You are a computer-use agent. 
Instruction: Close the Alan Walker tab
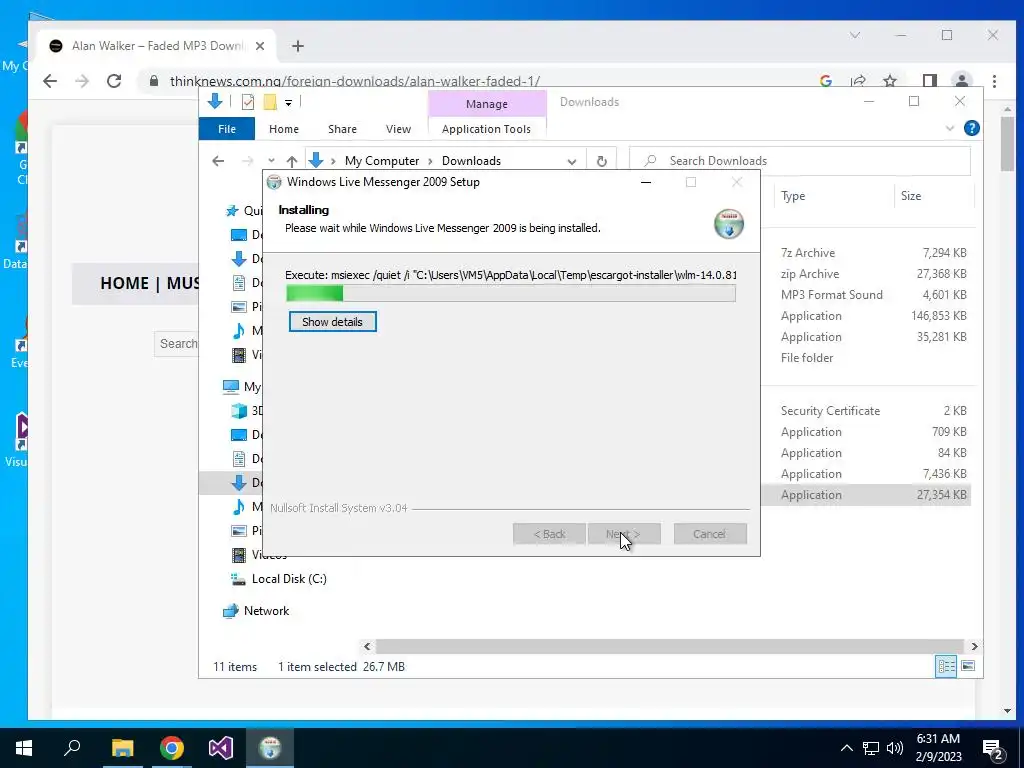(260, 46)
